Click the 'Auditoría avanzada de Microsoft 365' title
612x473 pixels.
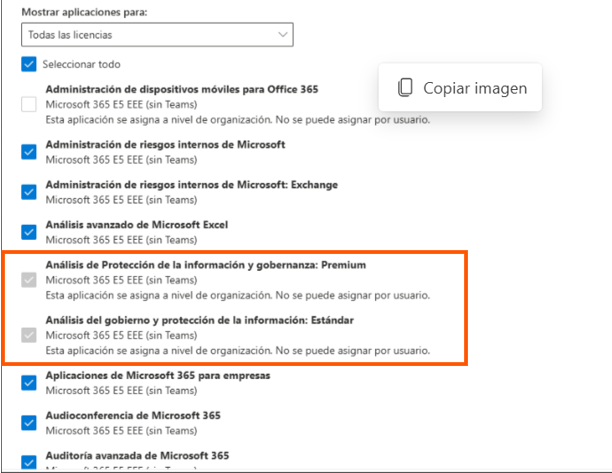pos(137,456)
